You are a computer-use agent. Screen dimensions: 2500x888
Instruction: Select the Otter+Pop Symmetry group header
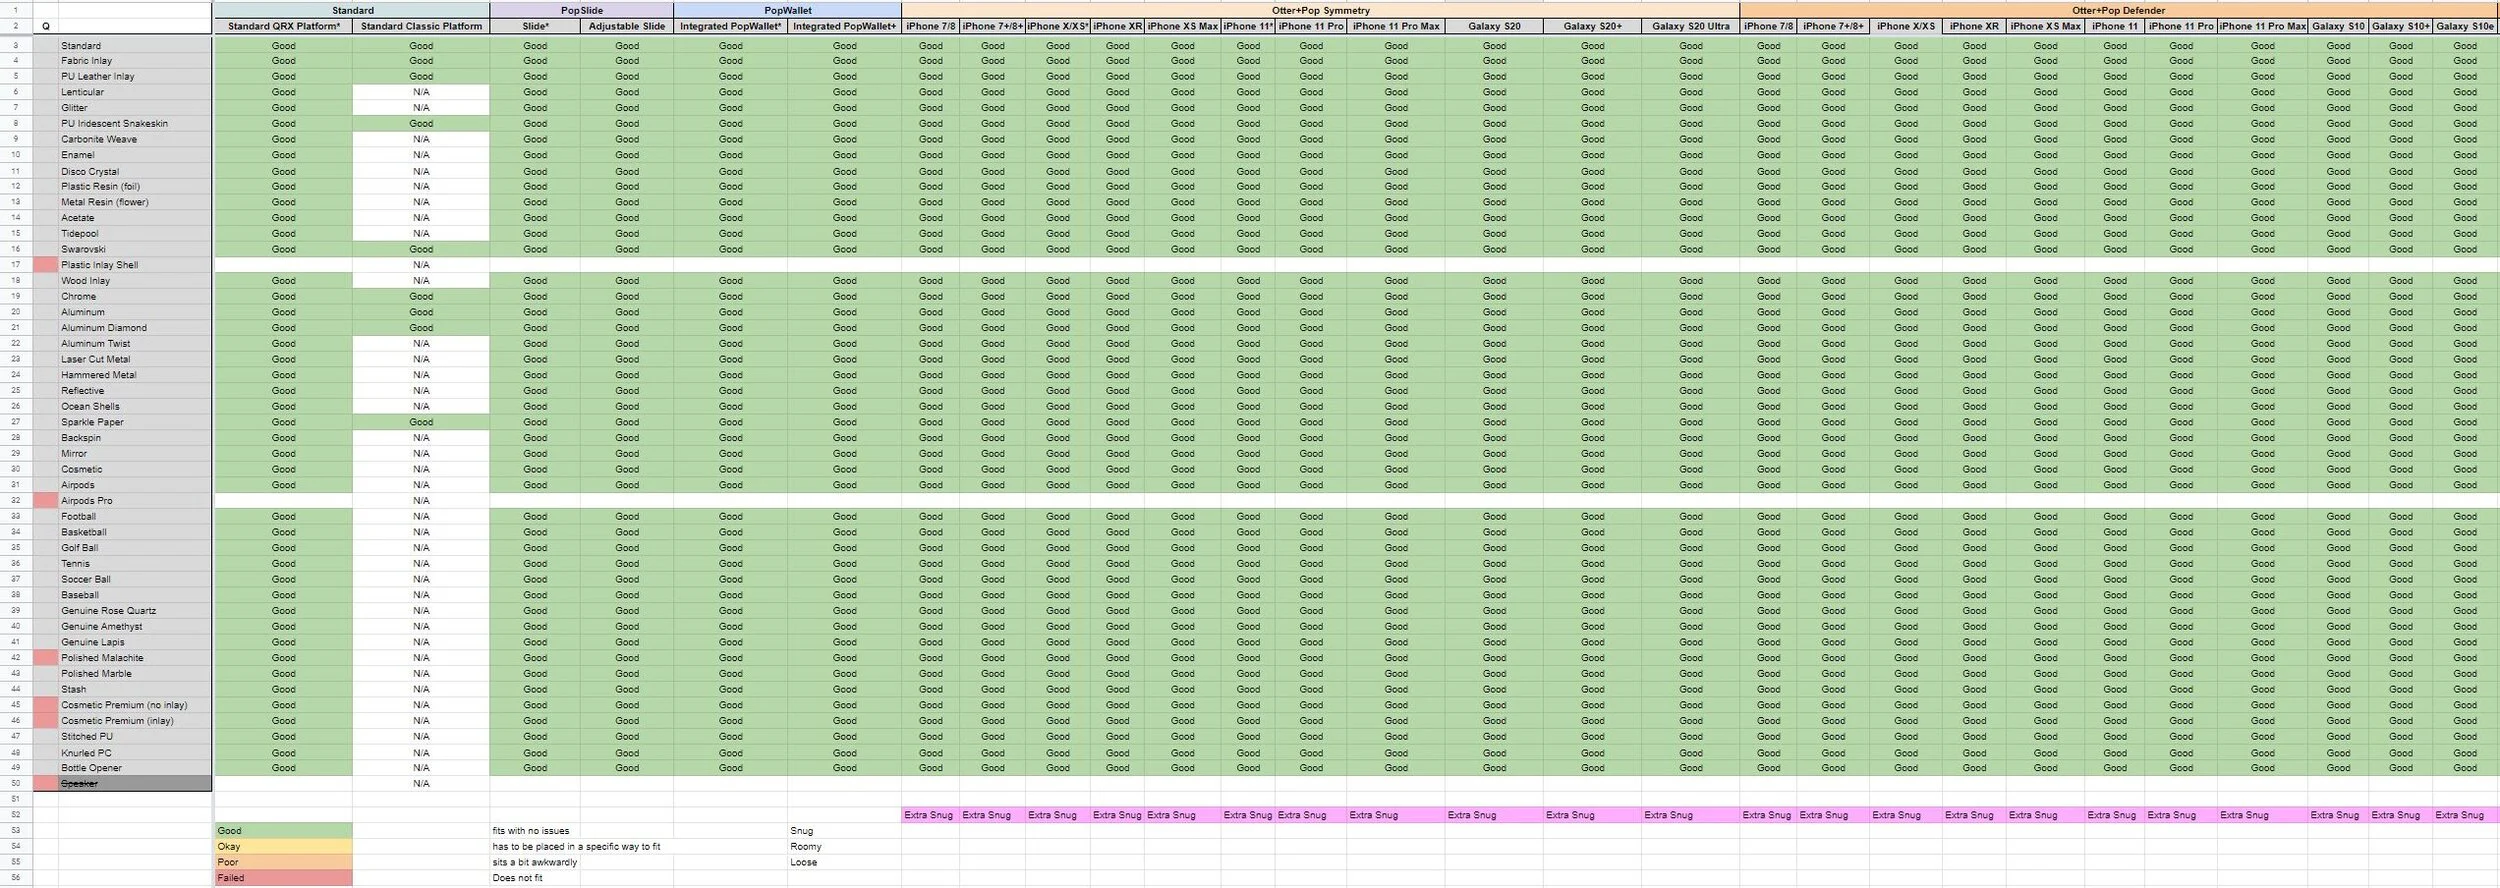1321,10
